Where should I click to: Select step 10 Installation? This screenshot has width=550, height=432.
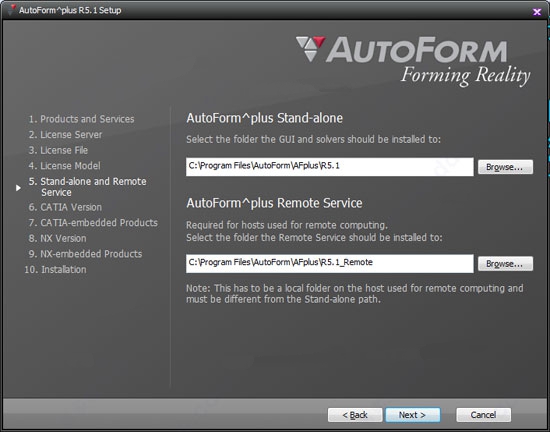55,269
